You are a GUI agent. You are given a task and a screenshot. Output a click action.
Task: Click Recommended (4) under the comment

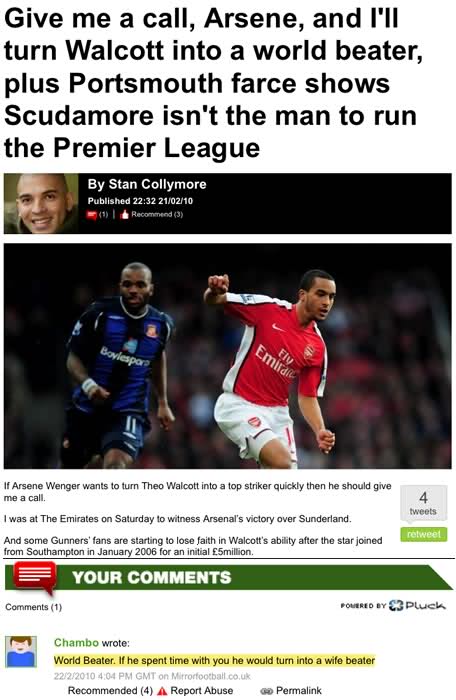tap(110, 691)
